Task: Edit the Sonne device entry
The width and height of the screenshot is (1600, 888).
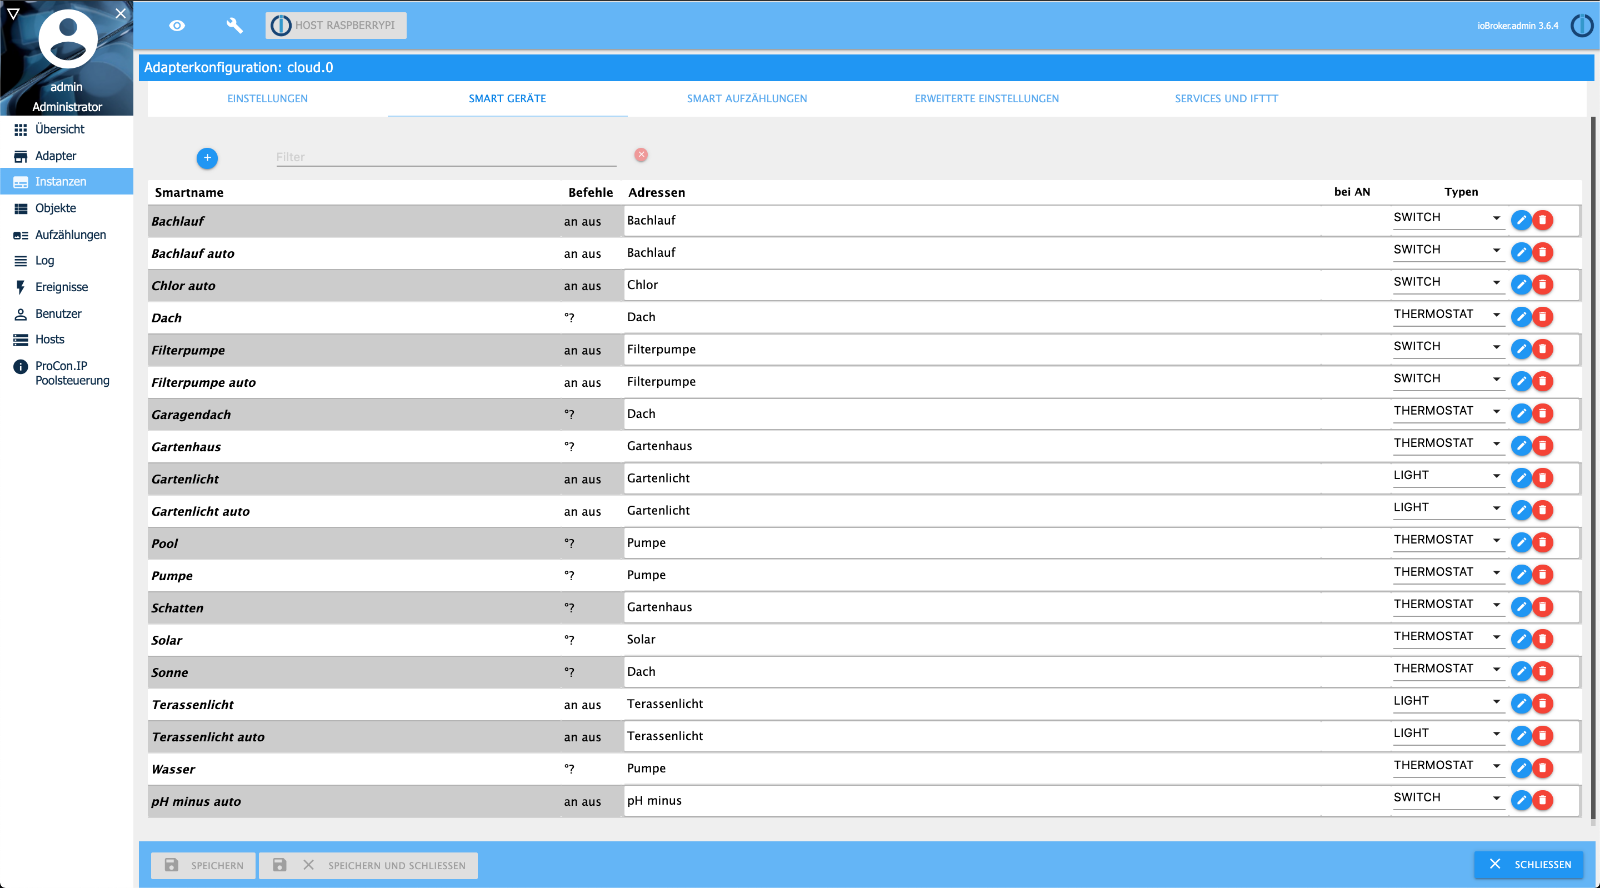Action: coord(1521,672)
